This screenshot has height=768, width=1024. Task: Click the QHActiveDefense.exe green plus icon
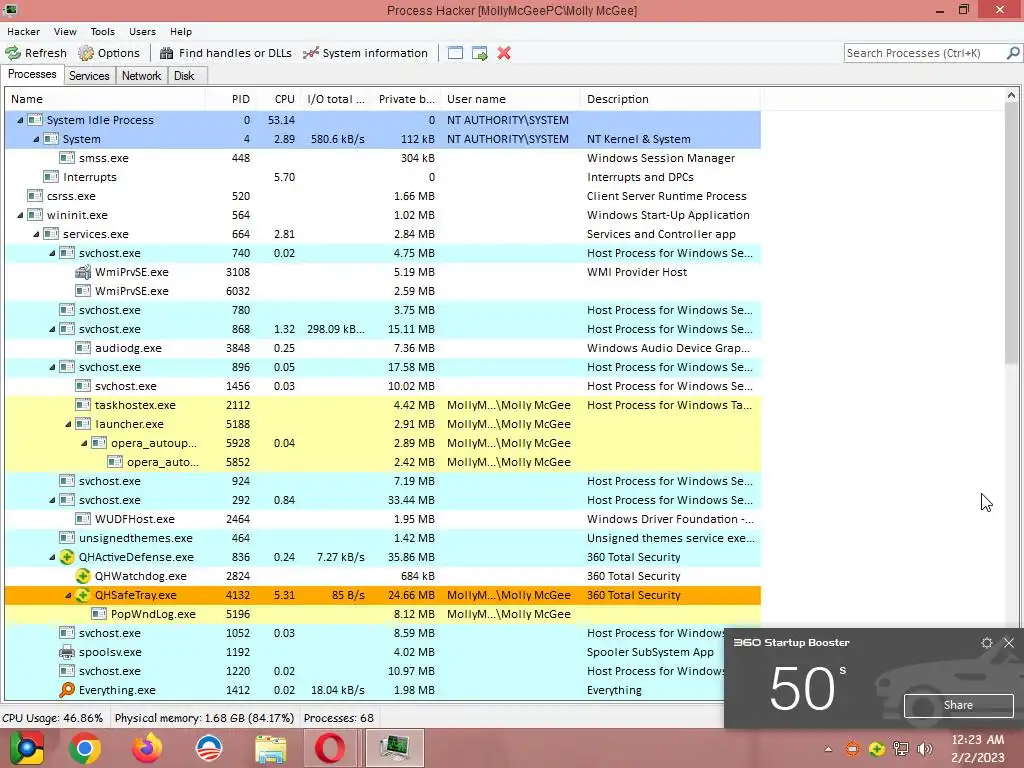67,557
